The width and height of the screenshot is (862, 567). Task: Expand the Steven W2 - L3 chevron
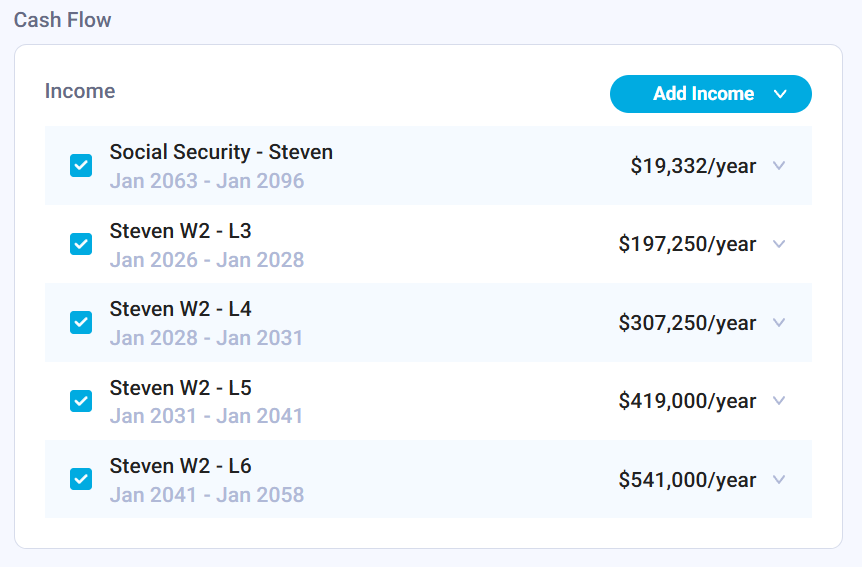coord(779,244)
